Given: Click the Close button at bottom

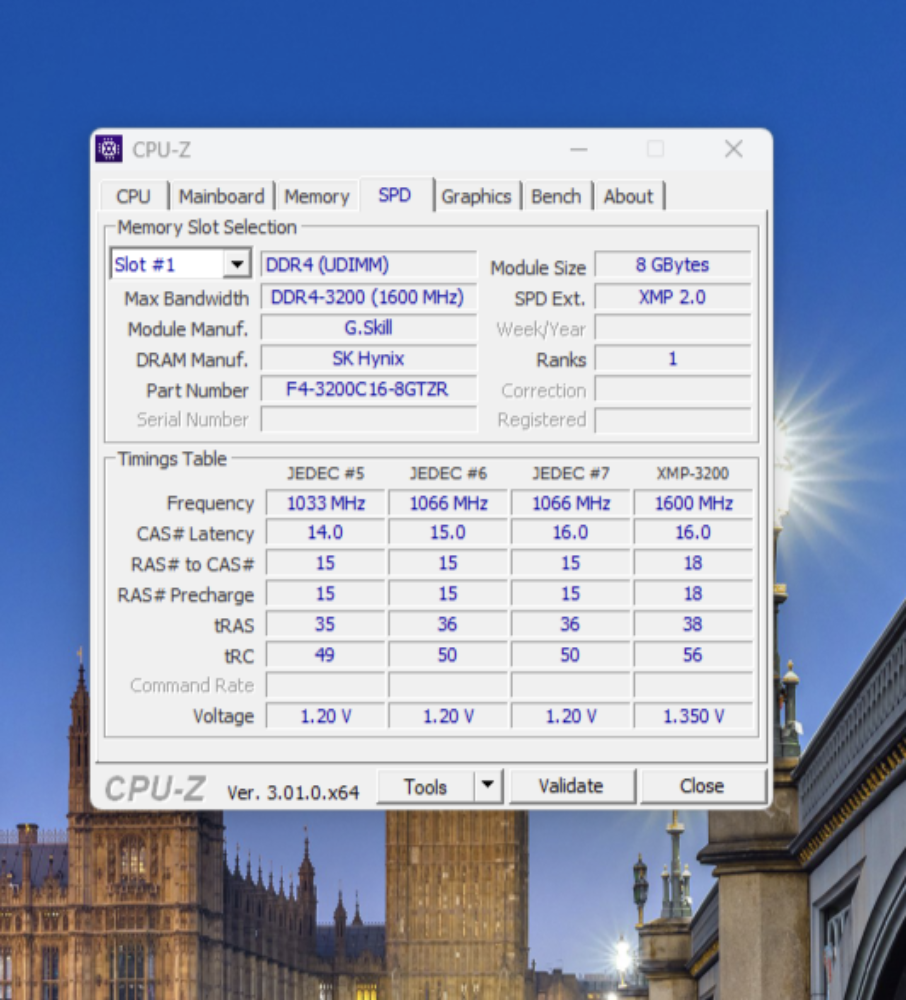Looking at the screenshot, I should coord(702,786).
